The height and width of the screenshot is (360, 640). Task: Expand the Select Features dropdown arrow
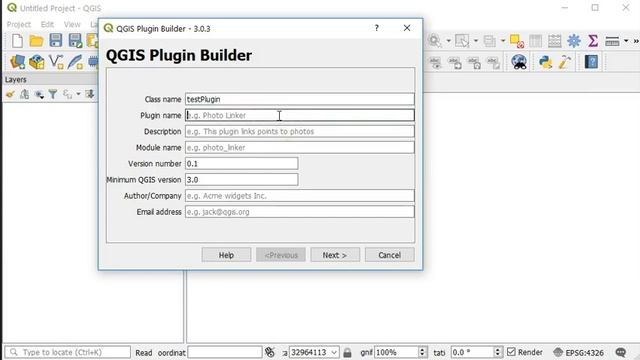476,41
